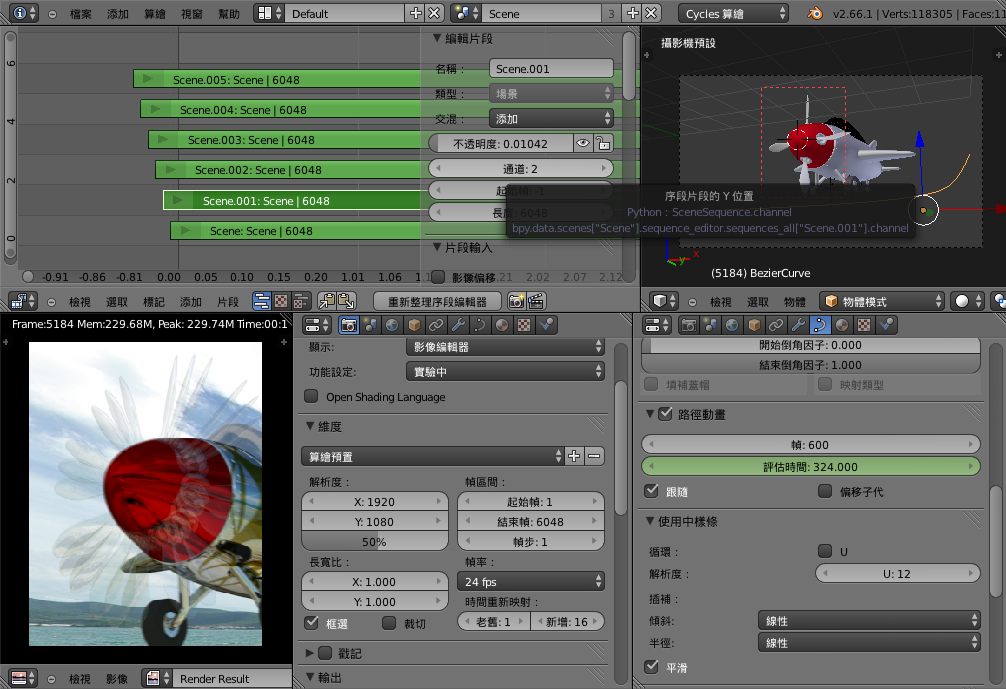The width and height of the screenshot is (1006, 689).
Task: Open the 顯示 dropdown showing 影像編輯器
Action: click(505, 347)
